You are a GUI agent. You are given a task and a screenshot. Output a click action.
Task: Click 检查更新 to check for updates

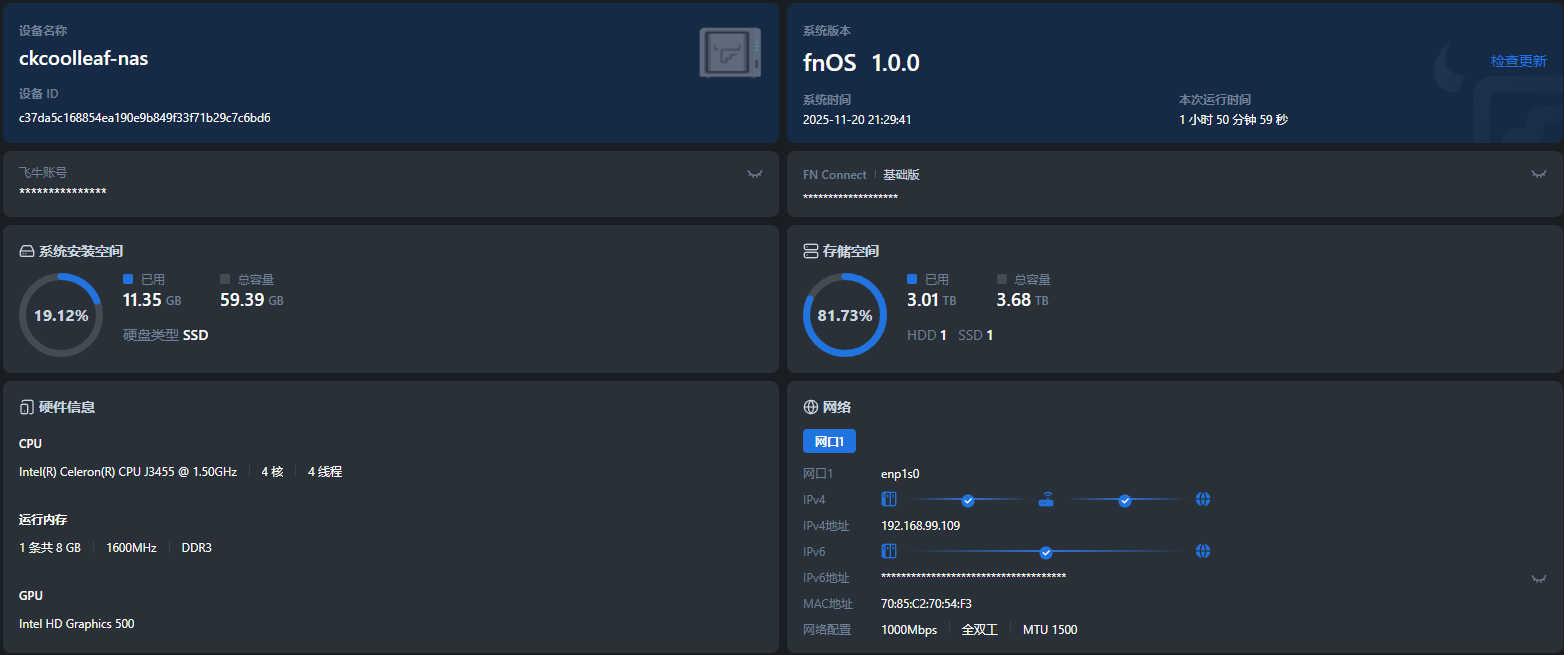[1518, 61]
